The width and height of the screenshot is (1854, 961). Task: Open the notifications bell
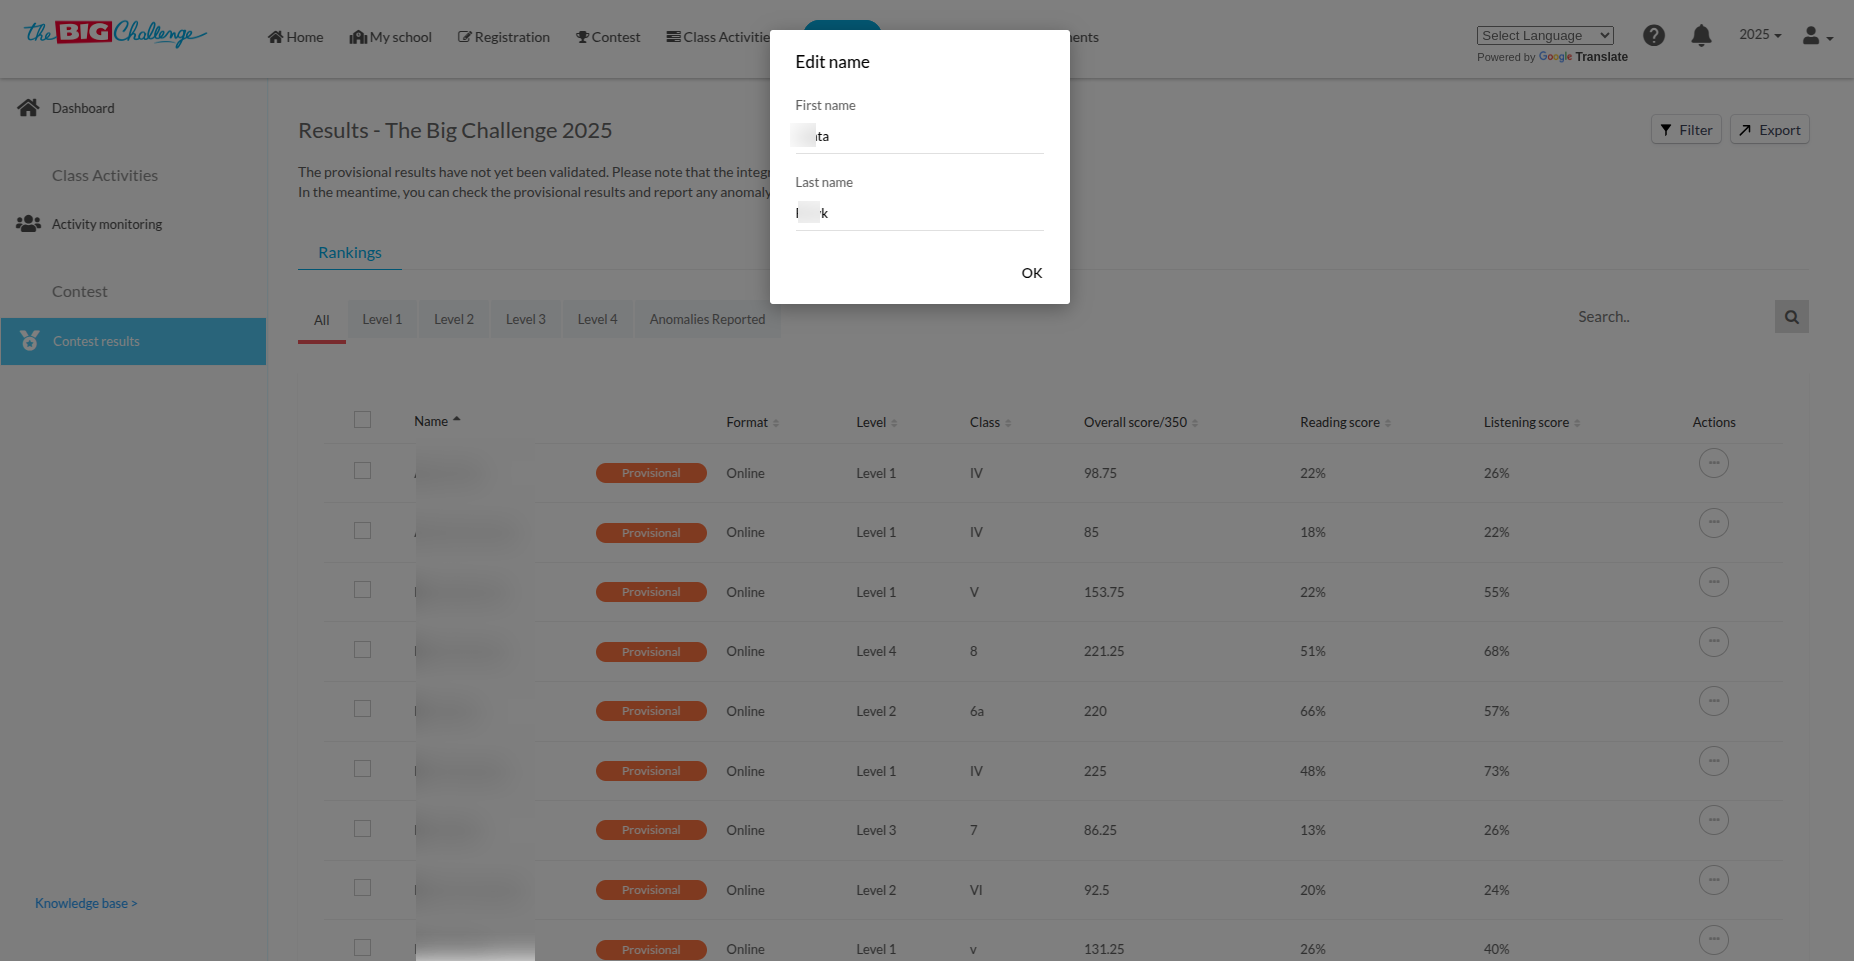tap(1701, 35)
